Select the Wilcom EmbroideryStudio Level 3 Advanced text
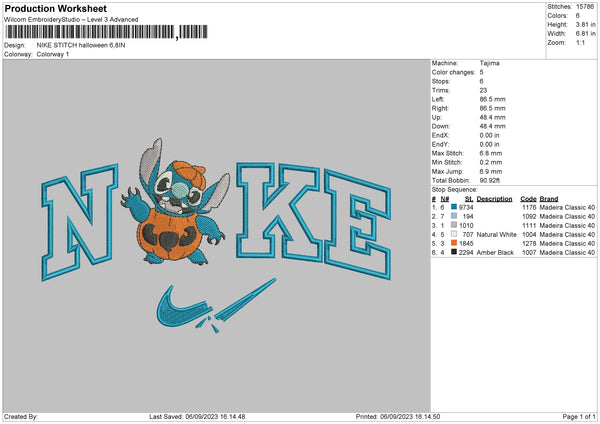Image resolution: width=600 pixels, height=424 pixels. click(71, 20)
